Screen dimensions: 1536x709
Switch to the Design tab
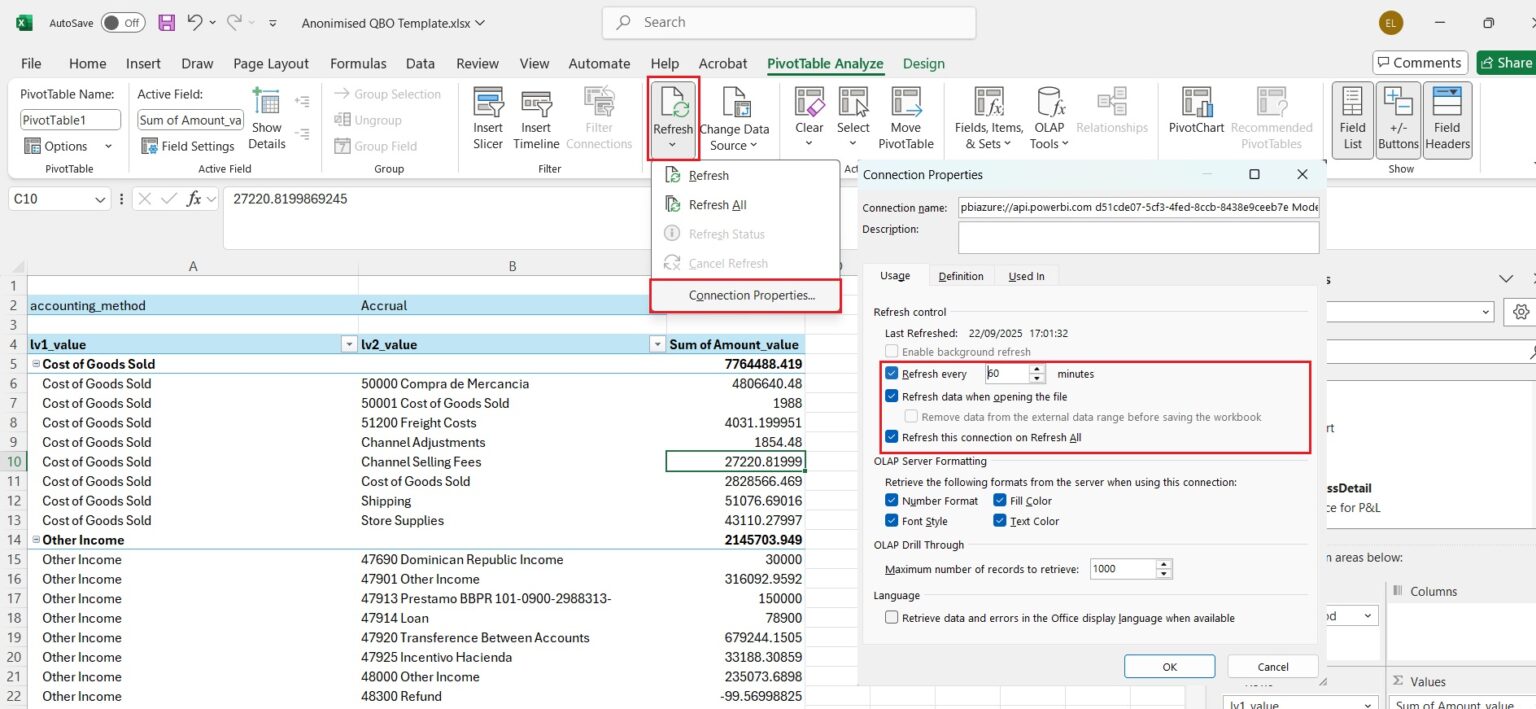click(923, 63)
